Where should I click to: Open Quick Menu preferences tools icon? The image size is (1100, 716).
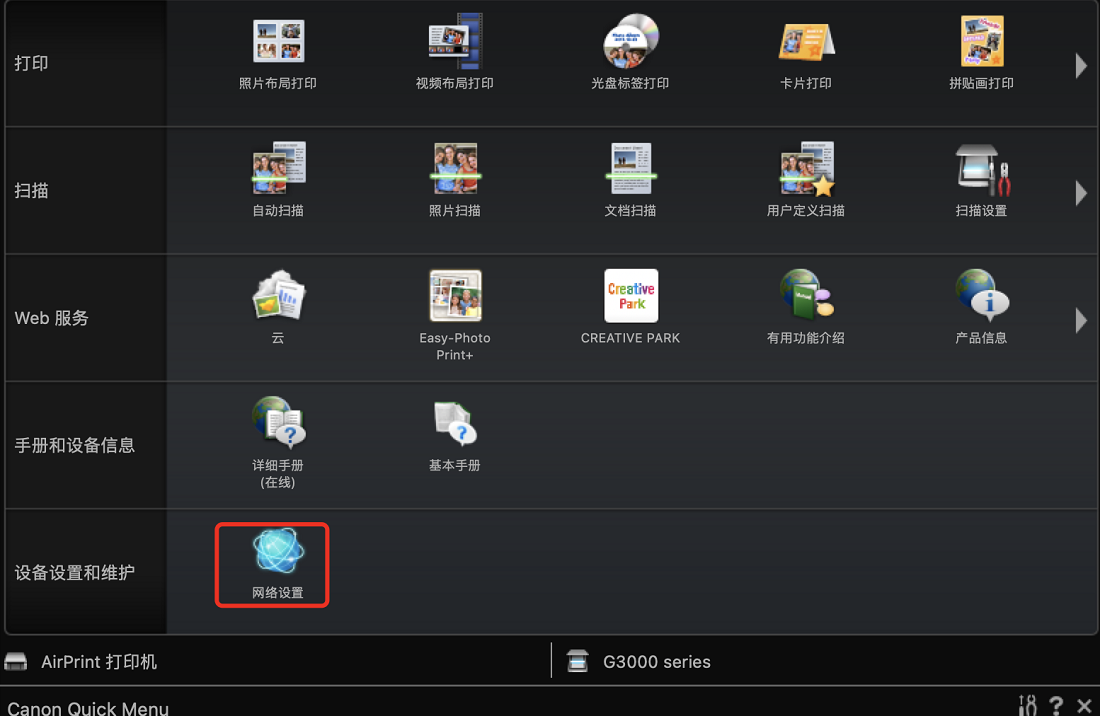1027,705
